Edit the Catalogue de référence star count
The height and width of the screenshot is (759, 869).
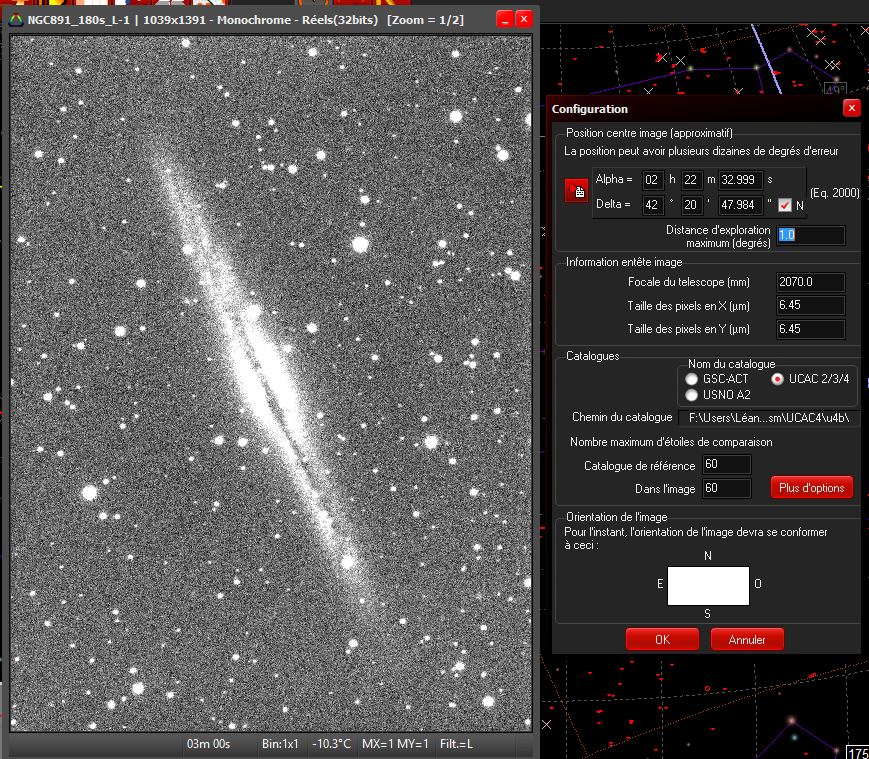pyautogui.click(x=726, y=465)
